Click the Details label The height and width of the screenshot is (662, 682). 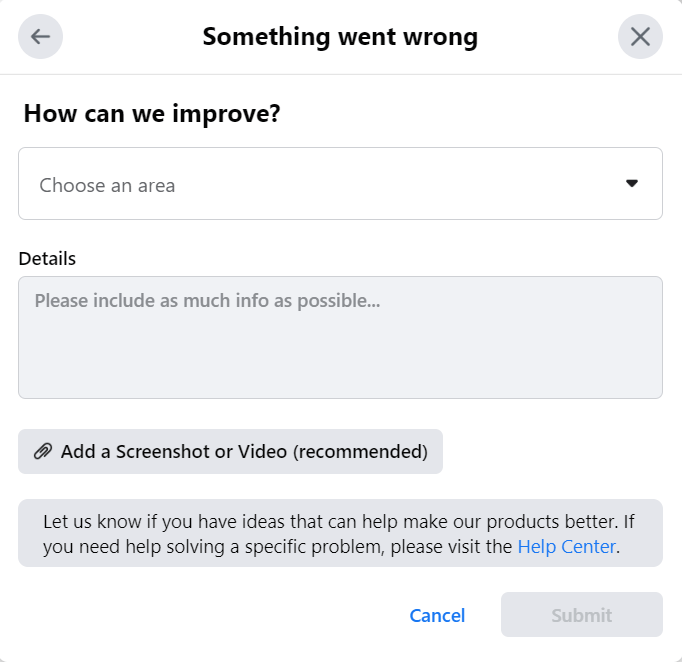coord(47,259)
